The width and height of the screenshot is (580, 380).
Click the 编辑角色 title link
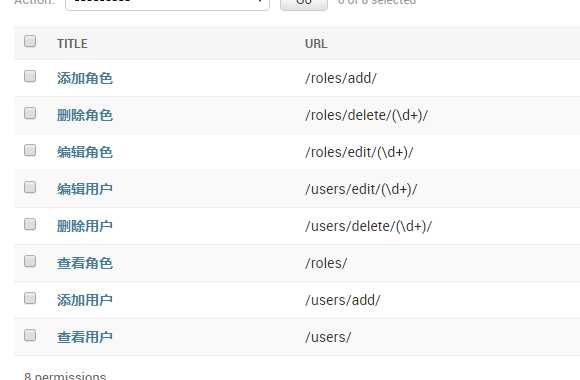pos(85,152)
